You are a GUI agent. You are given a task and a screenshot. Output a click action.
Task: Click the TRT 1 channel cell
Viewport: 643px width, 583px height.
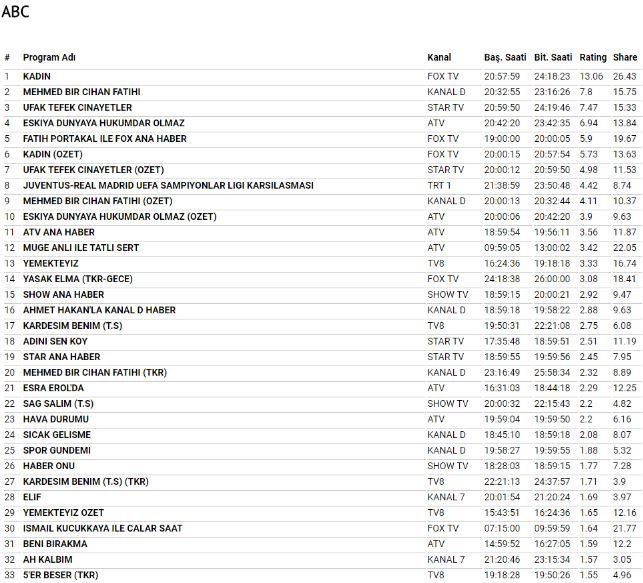[x=439, y=185]
